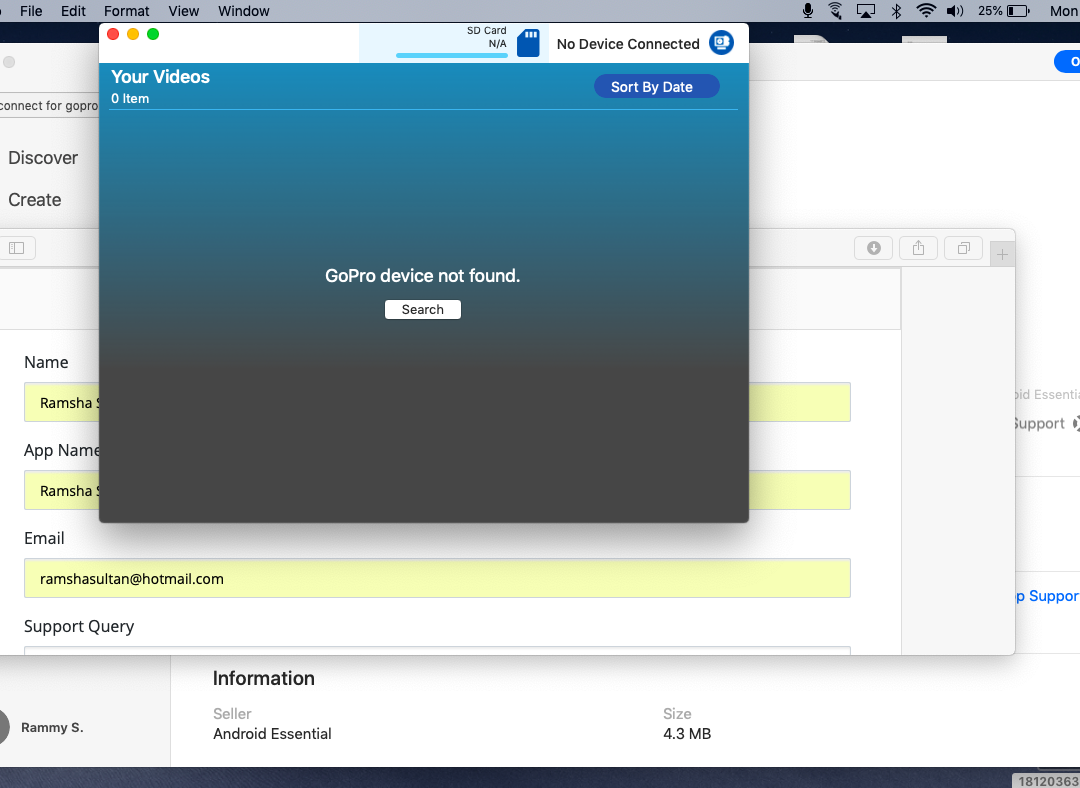Screen dimensions: 1080x788
Task: Click the show tabs overview icon in browser
Action: tap(964, 248)
